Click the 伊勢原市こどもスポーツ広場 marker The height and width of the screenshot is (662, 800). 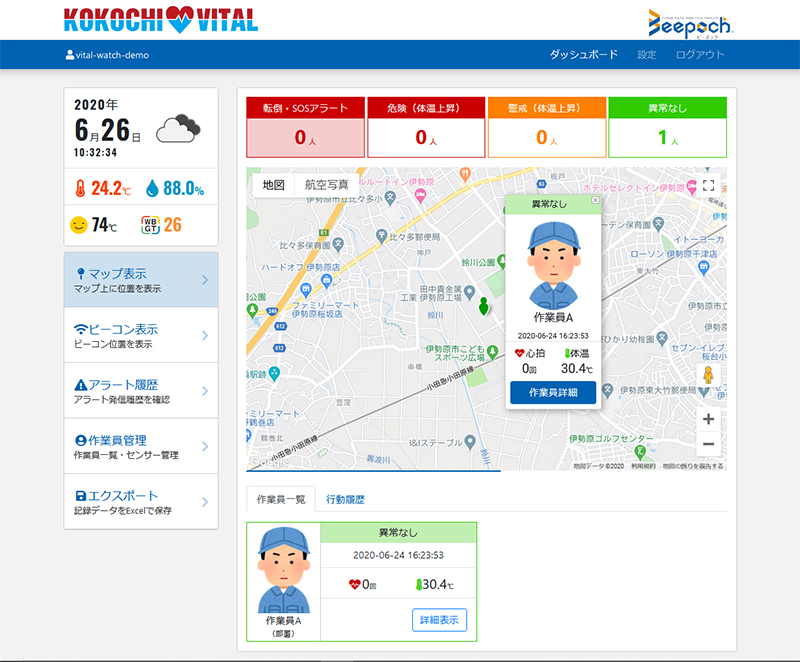(492, 351)
